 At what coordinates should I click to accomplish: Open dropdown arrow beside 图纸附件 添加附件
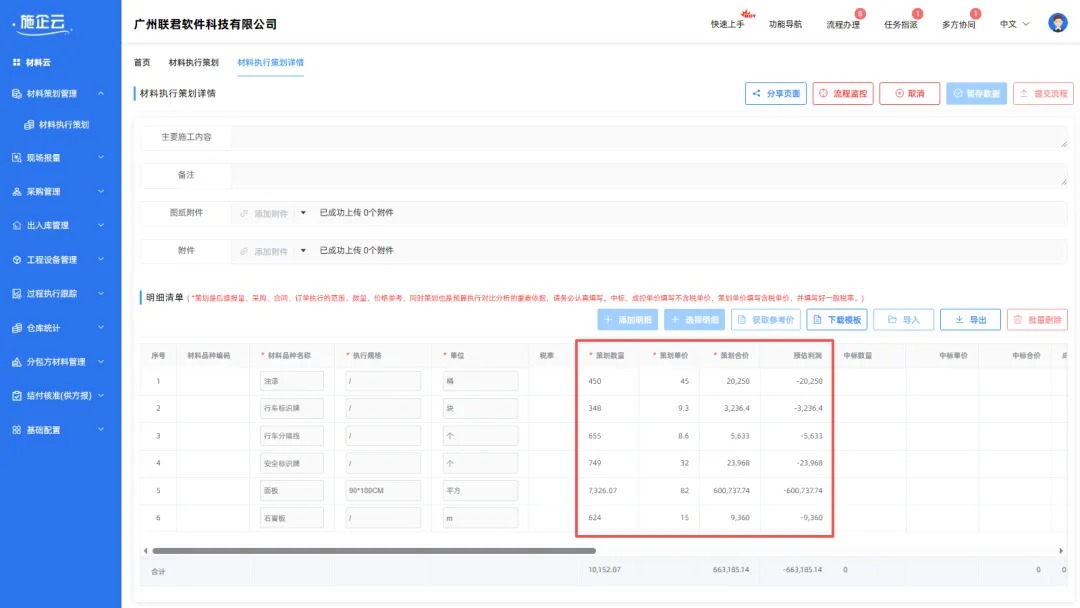[303, 213]
